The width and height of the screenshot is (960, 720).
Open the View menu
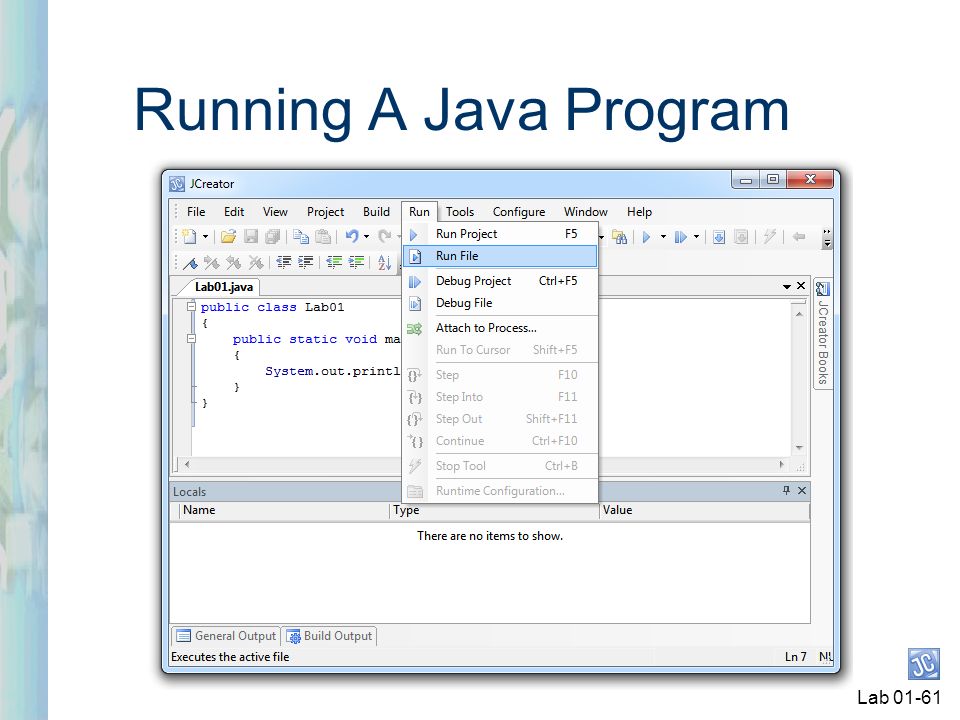[275, 212]
